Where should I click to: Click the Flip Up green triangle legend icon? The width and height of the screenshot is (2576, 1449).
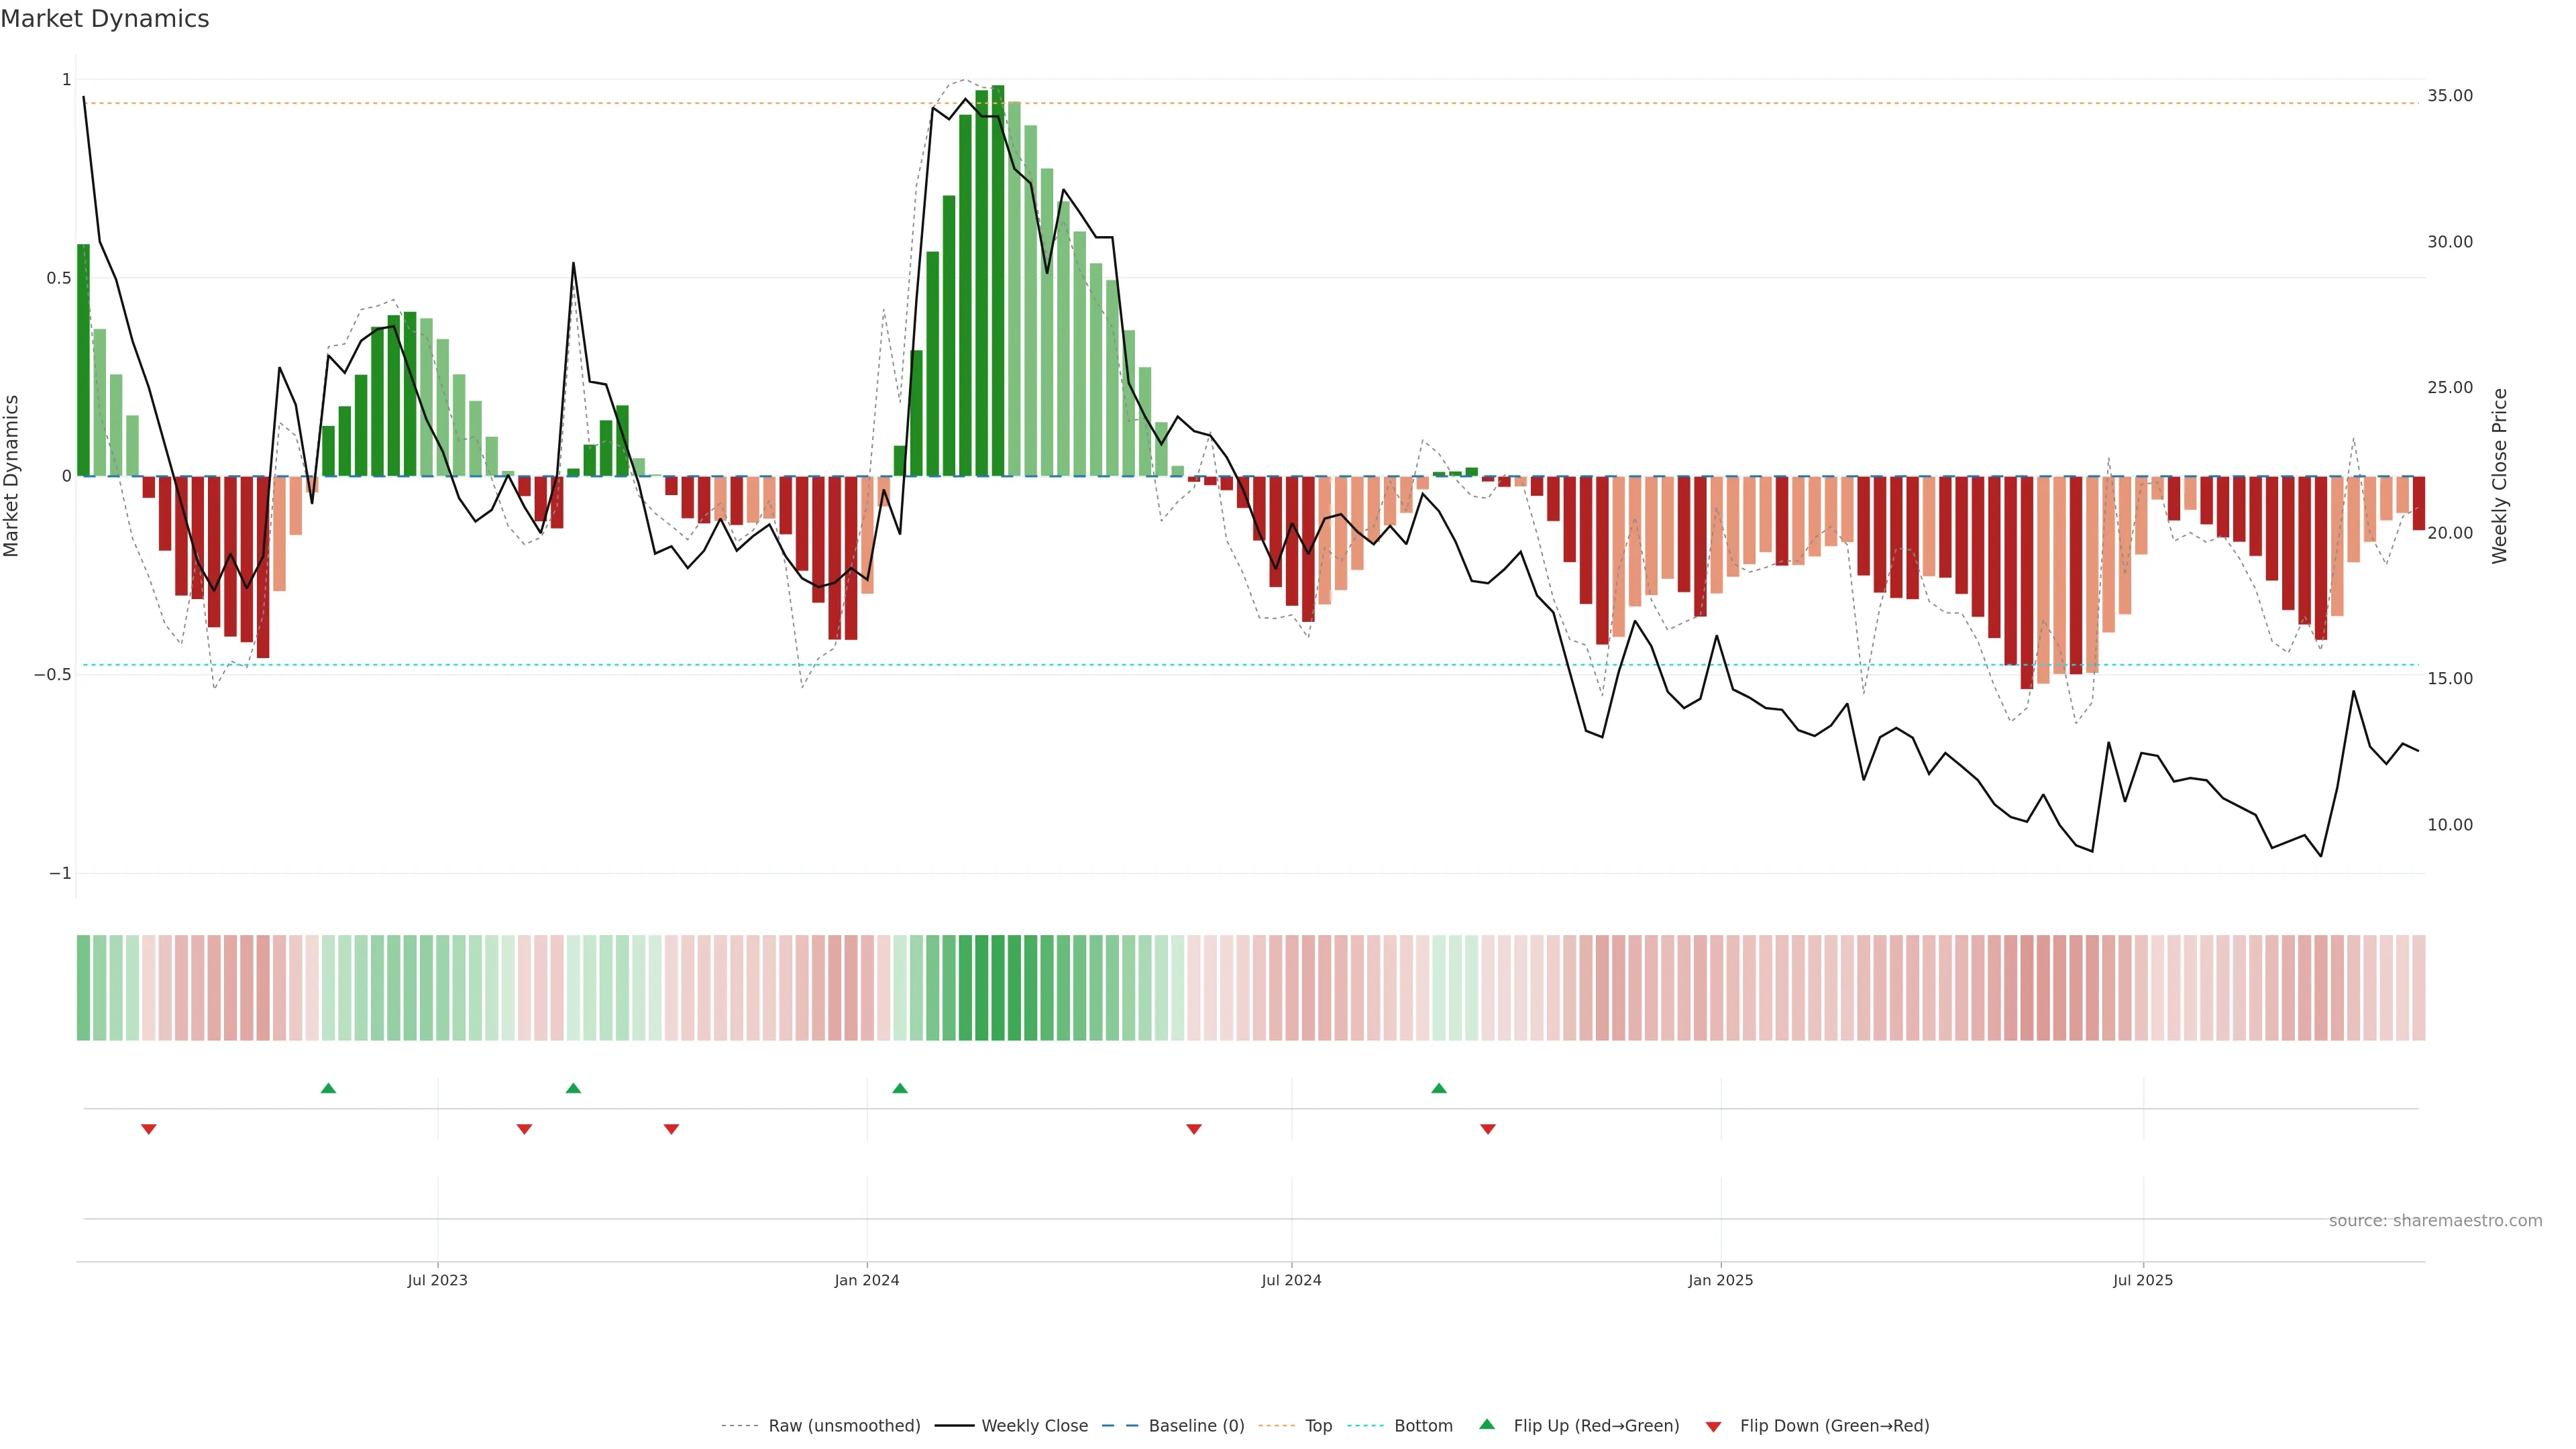coord(1487,1424)
